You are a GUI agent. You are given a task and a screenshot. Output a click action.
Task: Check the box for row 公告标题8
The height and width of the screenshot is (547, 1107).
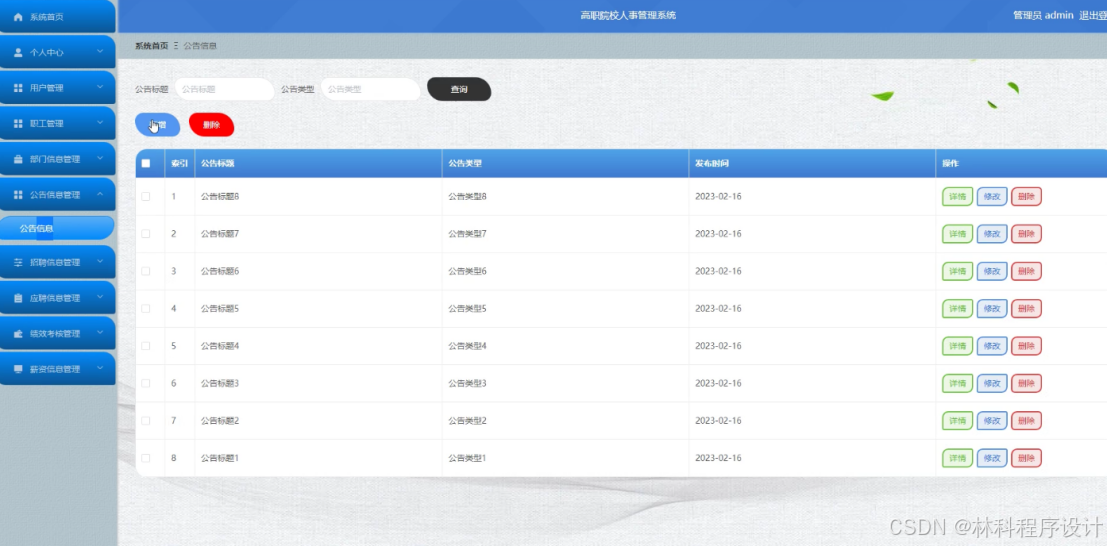[146, 197]
